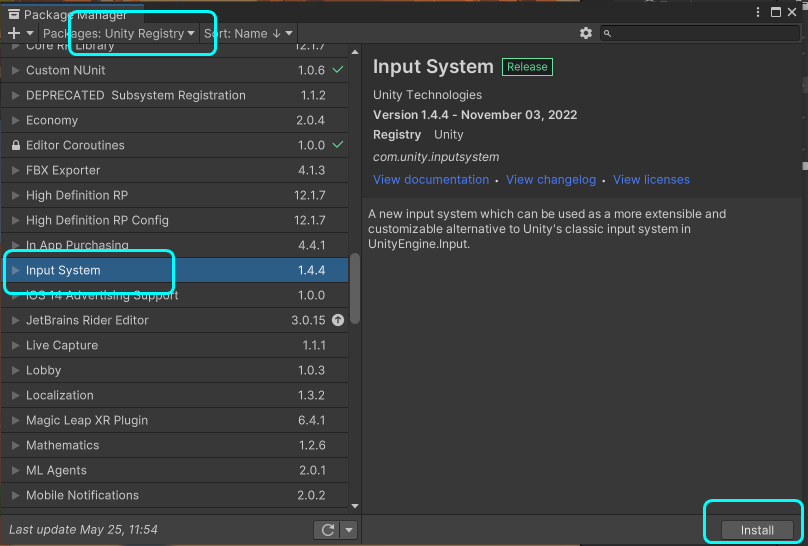The height and width of the screenshot is (546, 808).
Task: Select the JetBrains Rider Editor package
Action: [175, 320]
